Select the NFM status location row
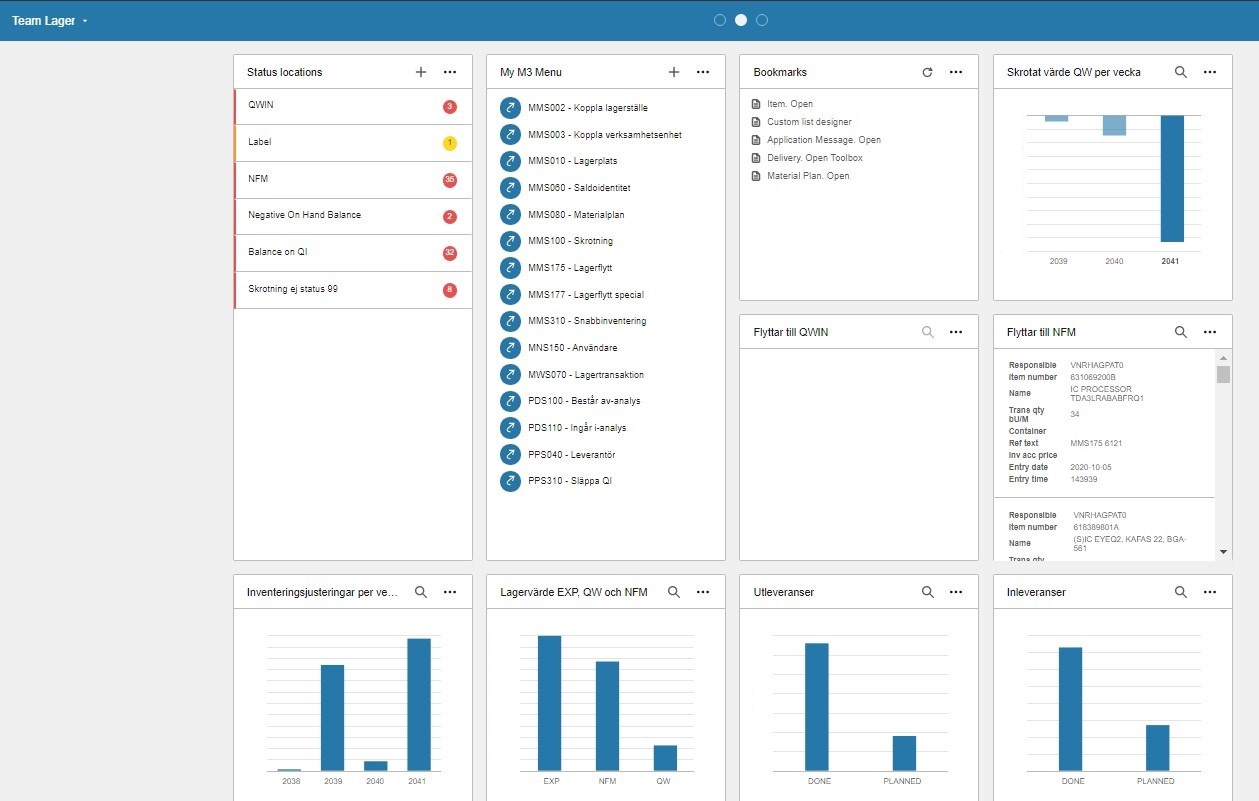 352,179
